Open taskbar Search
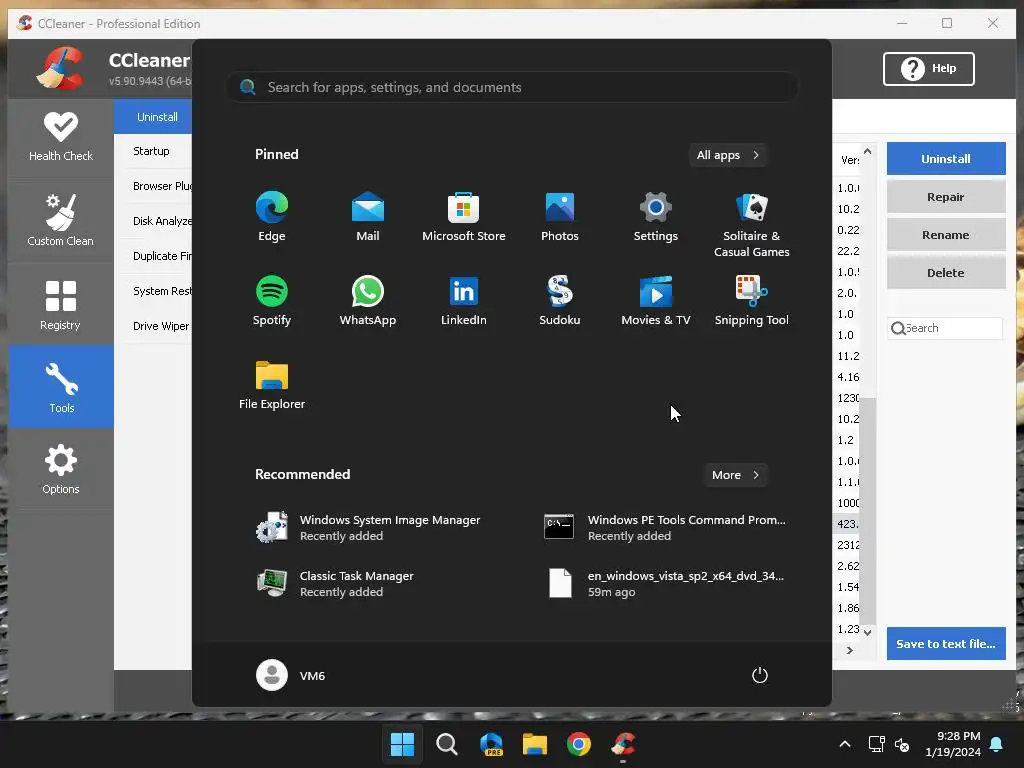This screenshot has width=1024, height=768. pos(447,744)
